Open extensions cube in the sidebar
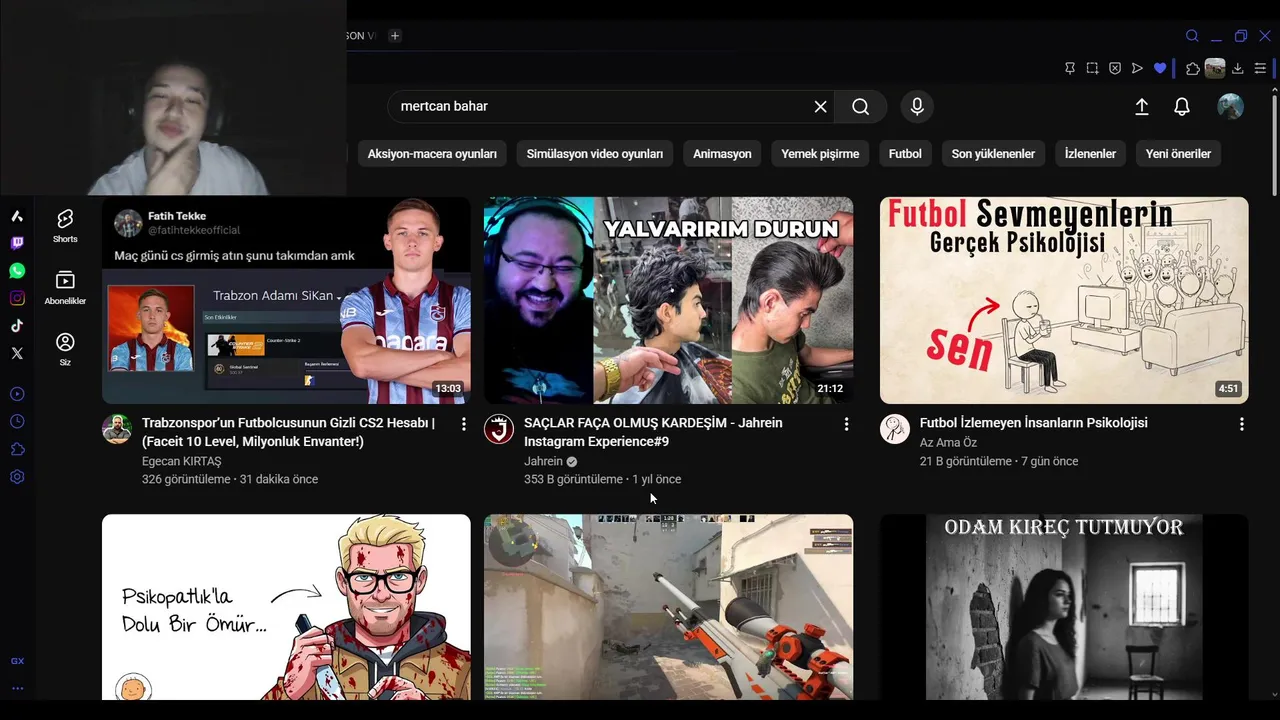Image resolution: width=1280 pixels, height=720 pixels. click(17, 449)
